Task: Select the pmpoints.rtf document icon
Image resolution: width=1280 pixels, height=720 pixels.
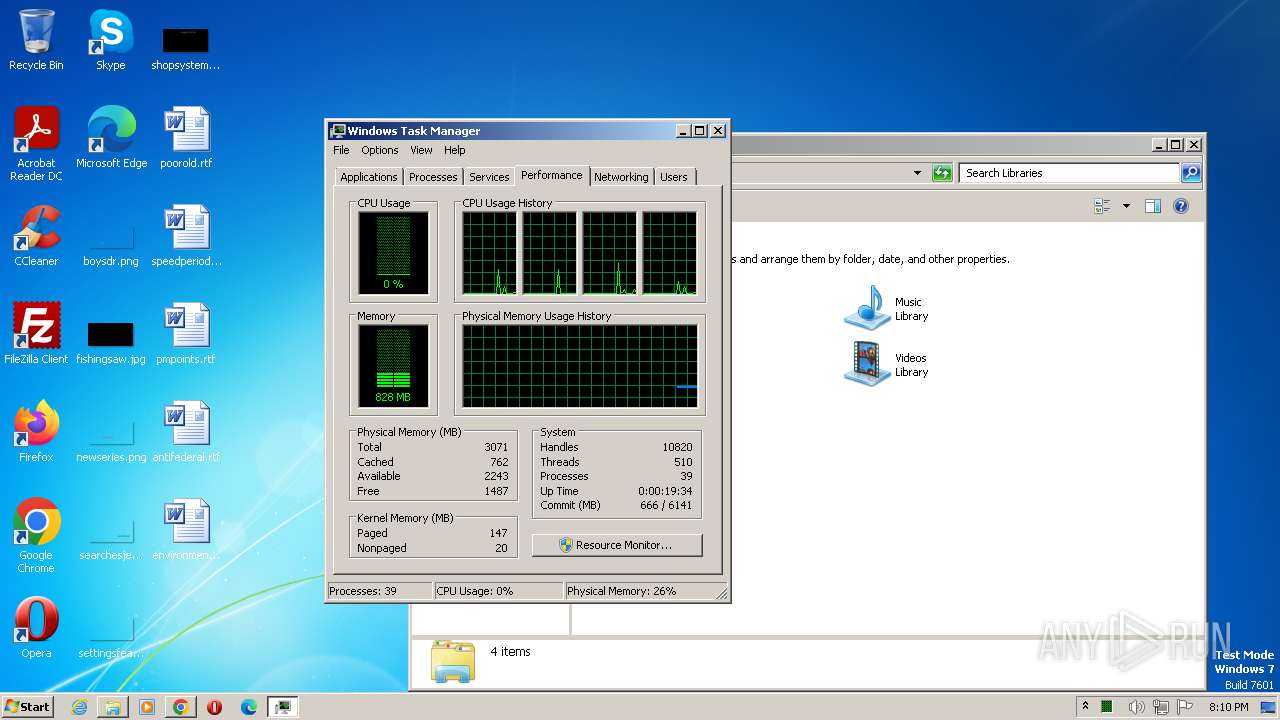Action: click(186, 334)
